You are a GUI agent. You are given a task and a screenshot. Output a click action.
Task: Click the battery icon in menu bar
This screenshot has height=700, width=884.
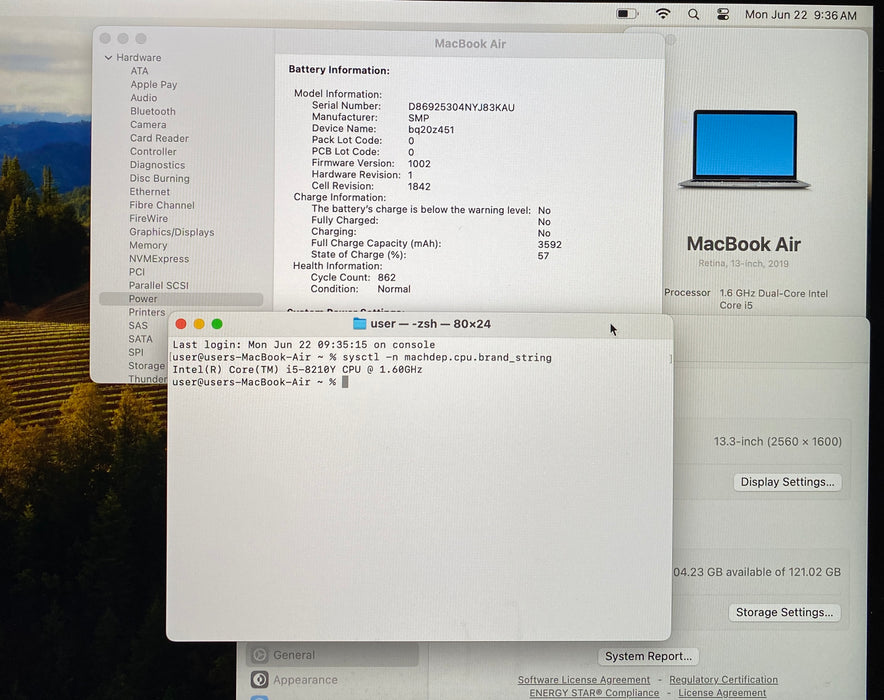coord(627,14)
